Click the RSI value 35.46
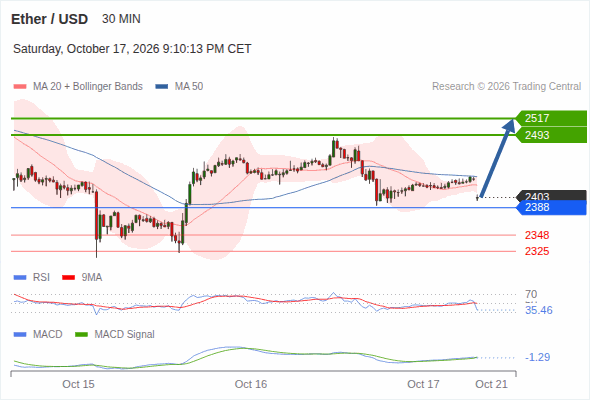The height and width of the screenshot is (400, 590). (x=539, y=310)
